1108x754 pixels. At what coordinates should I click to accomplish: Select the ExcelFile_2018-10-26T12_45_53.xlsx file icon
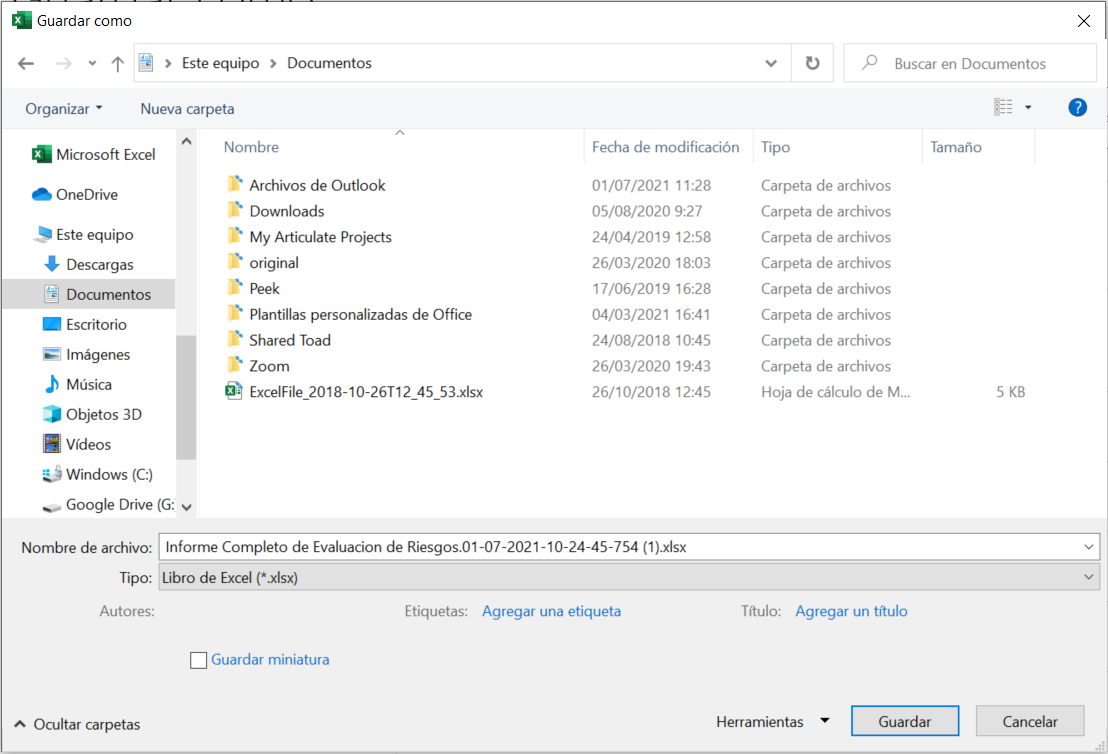tap(235, 392)
